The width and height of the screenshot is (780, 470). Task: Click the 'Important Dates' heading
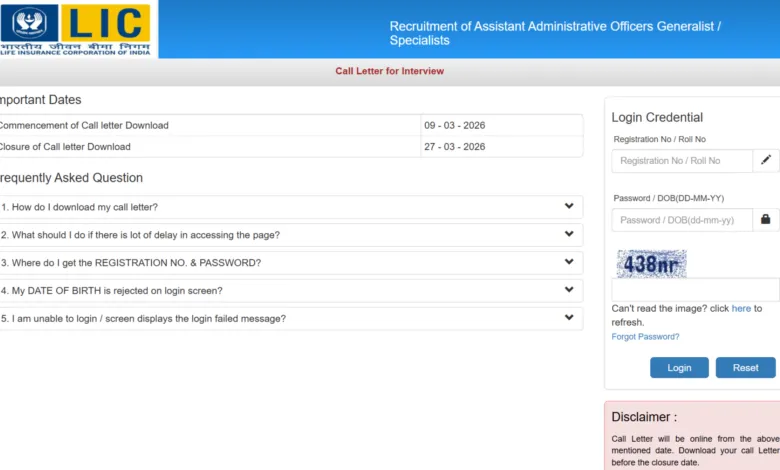[40, 99]
